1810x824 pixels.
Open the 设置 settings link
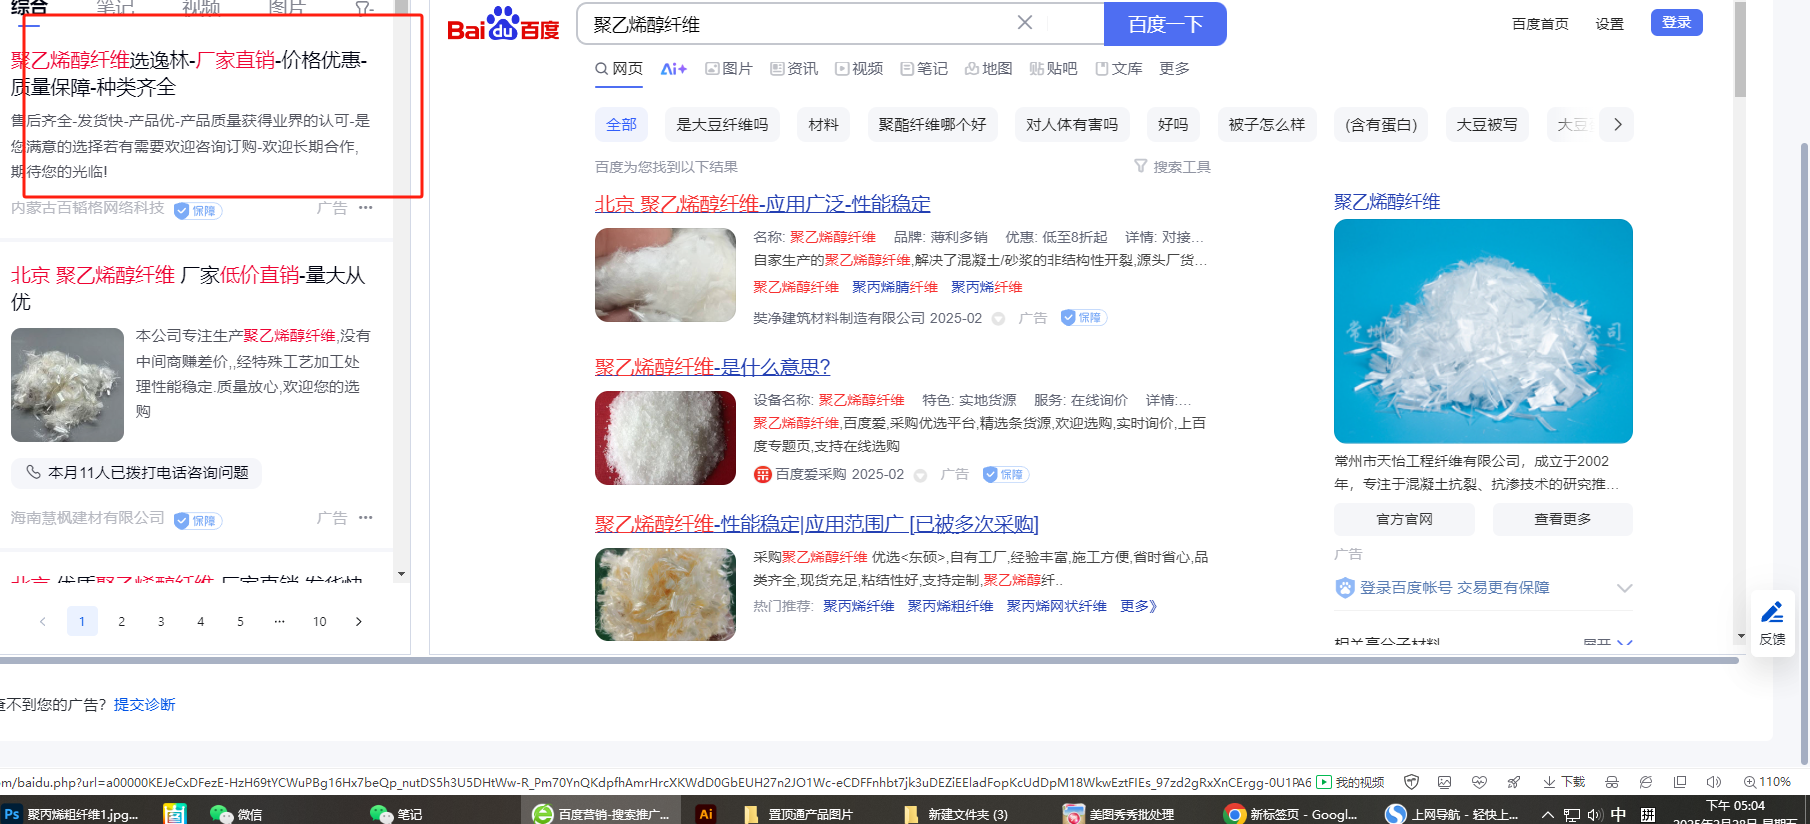1610,24
